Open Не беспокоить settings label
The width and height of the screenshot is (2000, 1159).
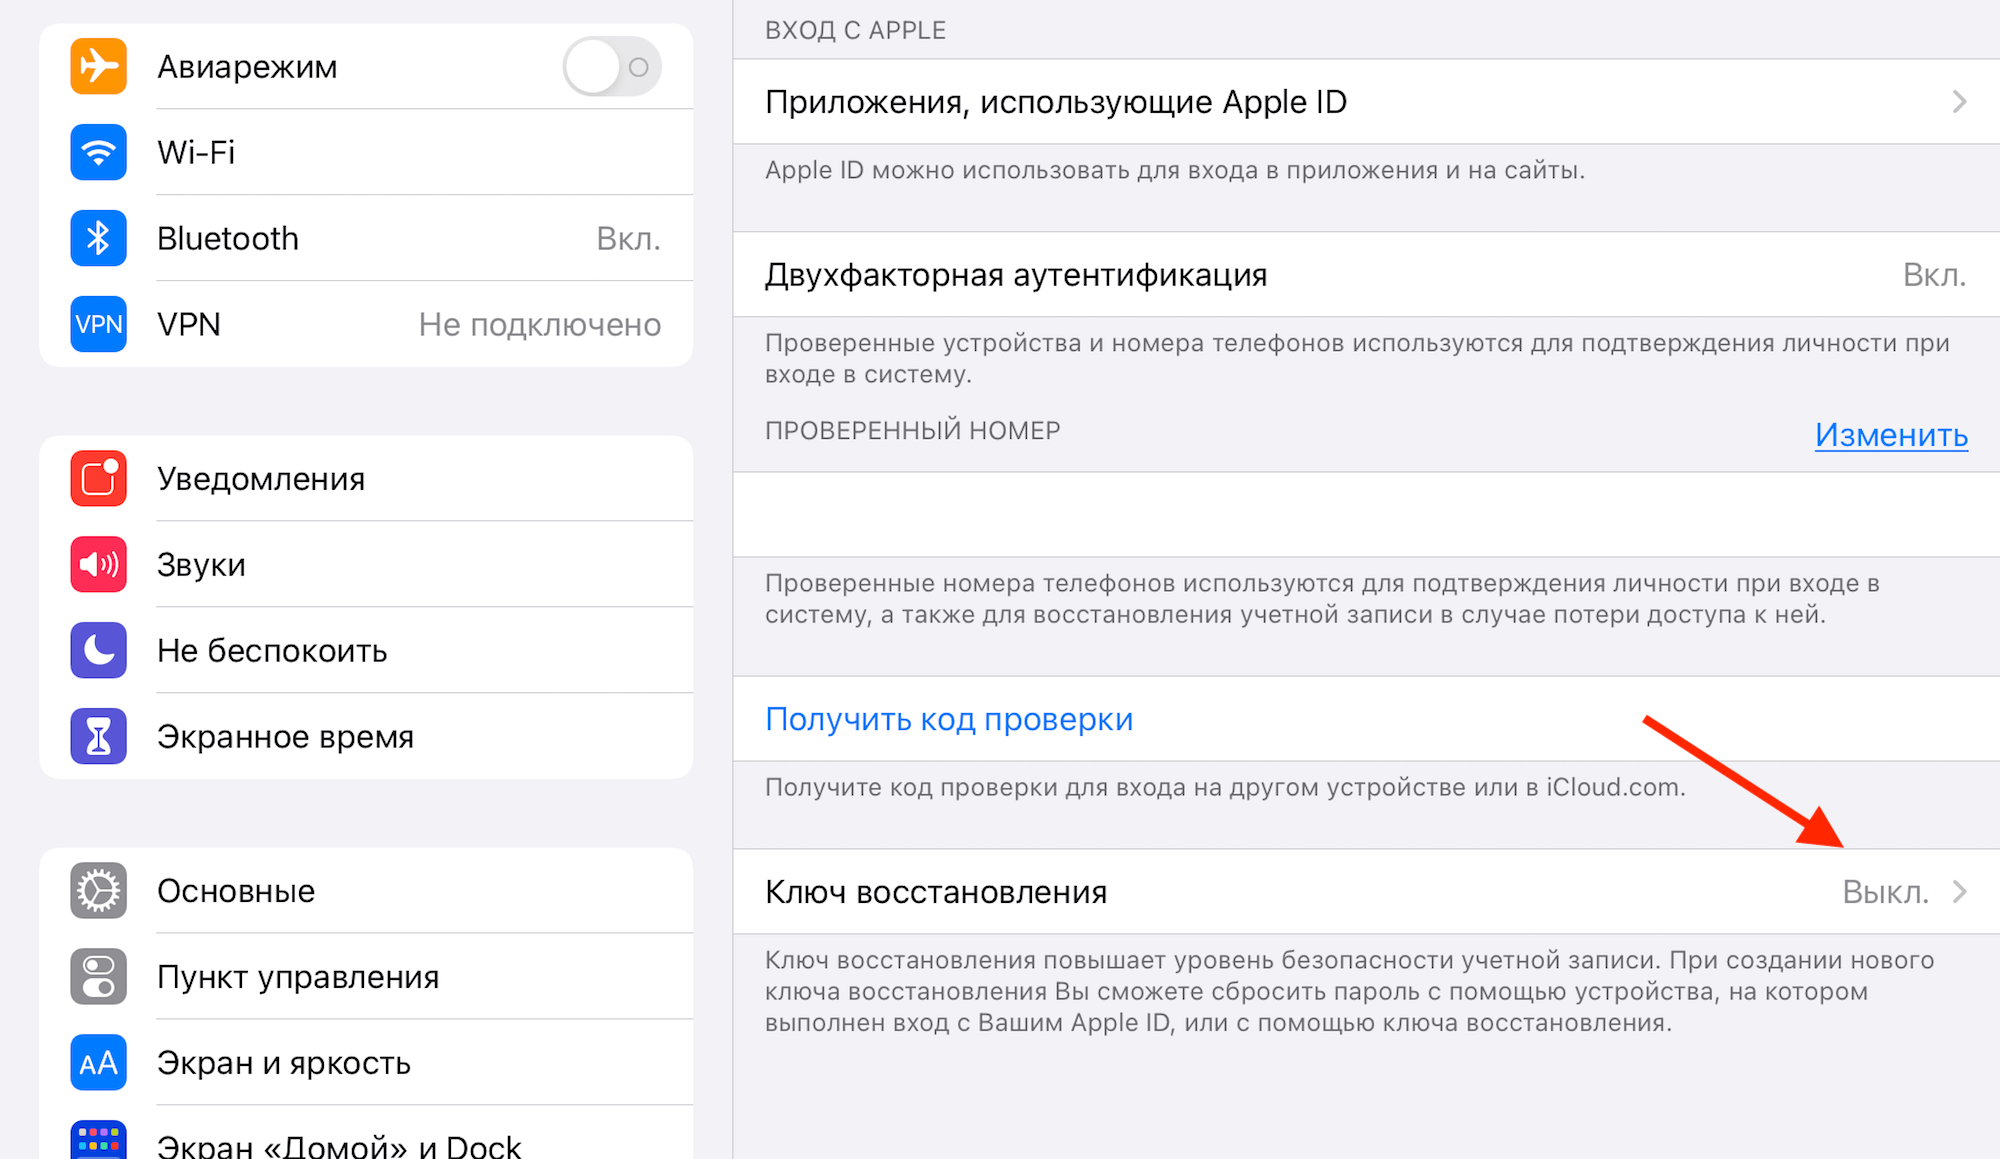coord(272,651)
